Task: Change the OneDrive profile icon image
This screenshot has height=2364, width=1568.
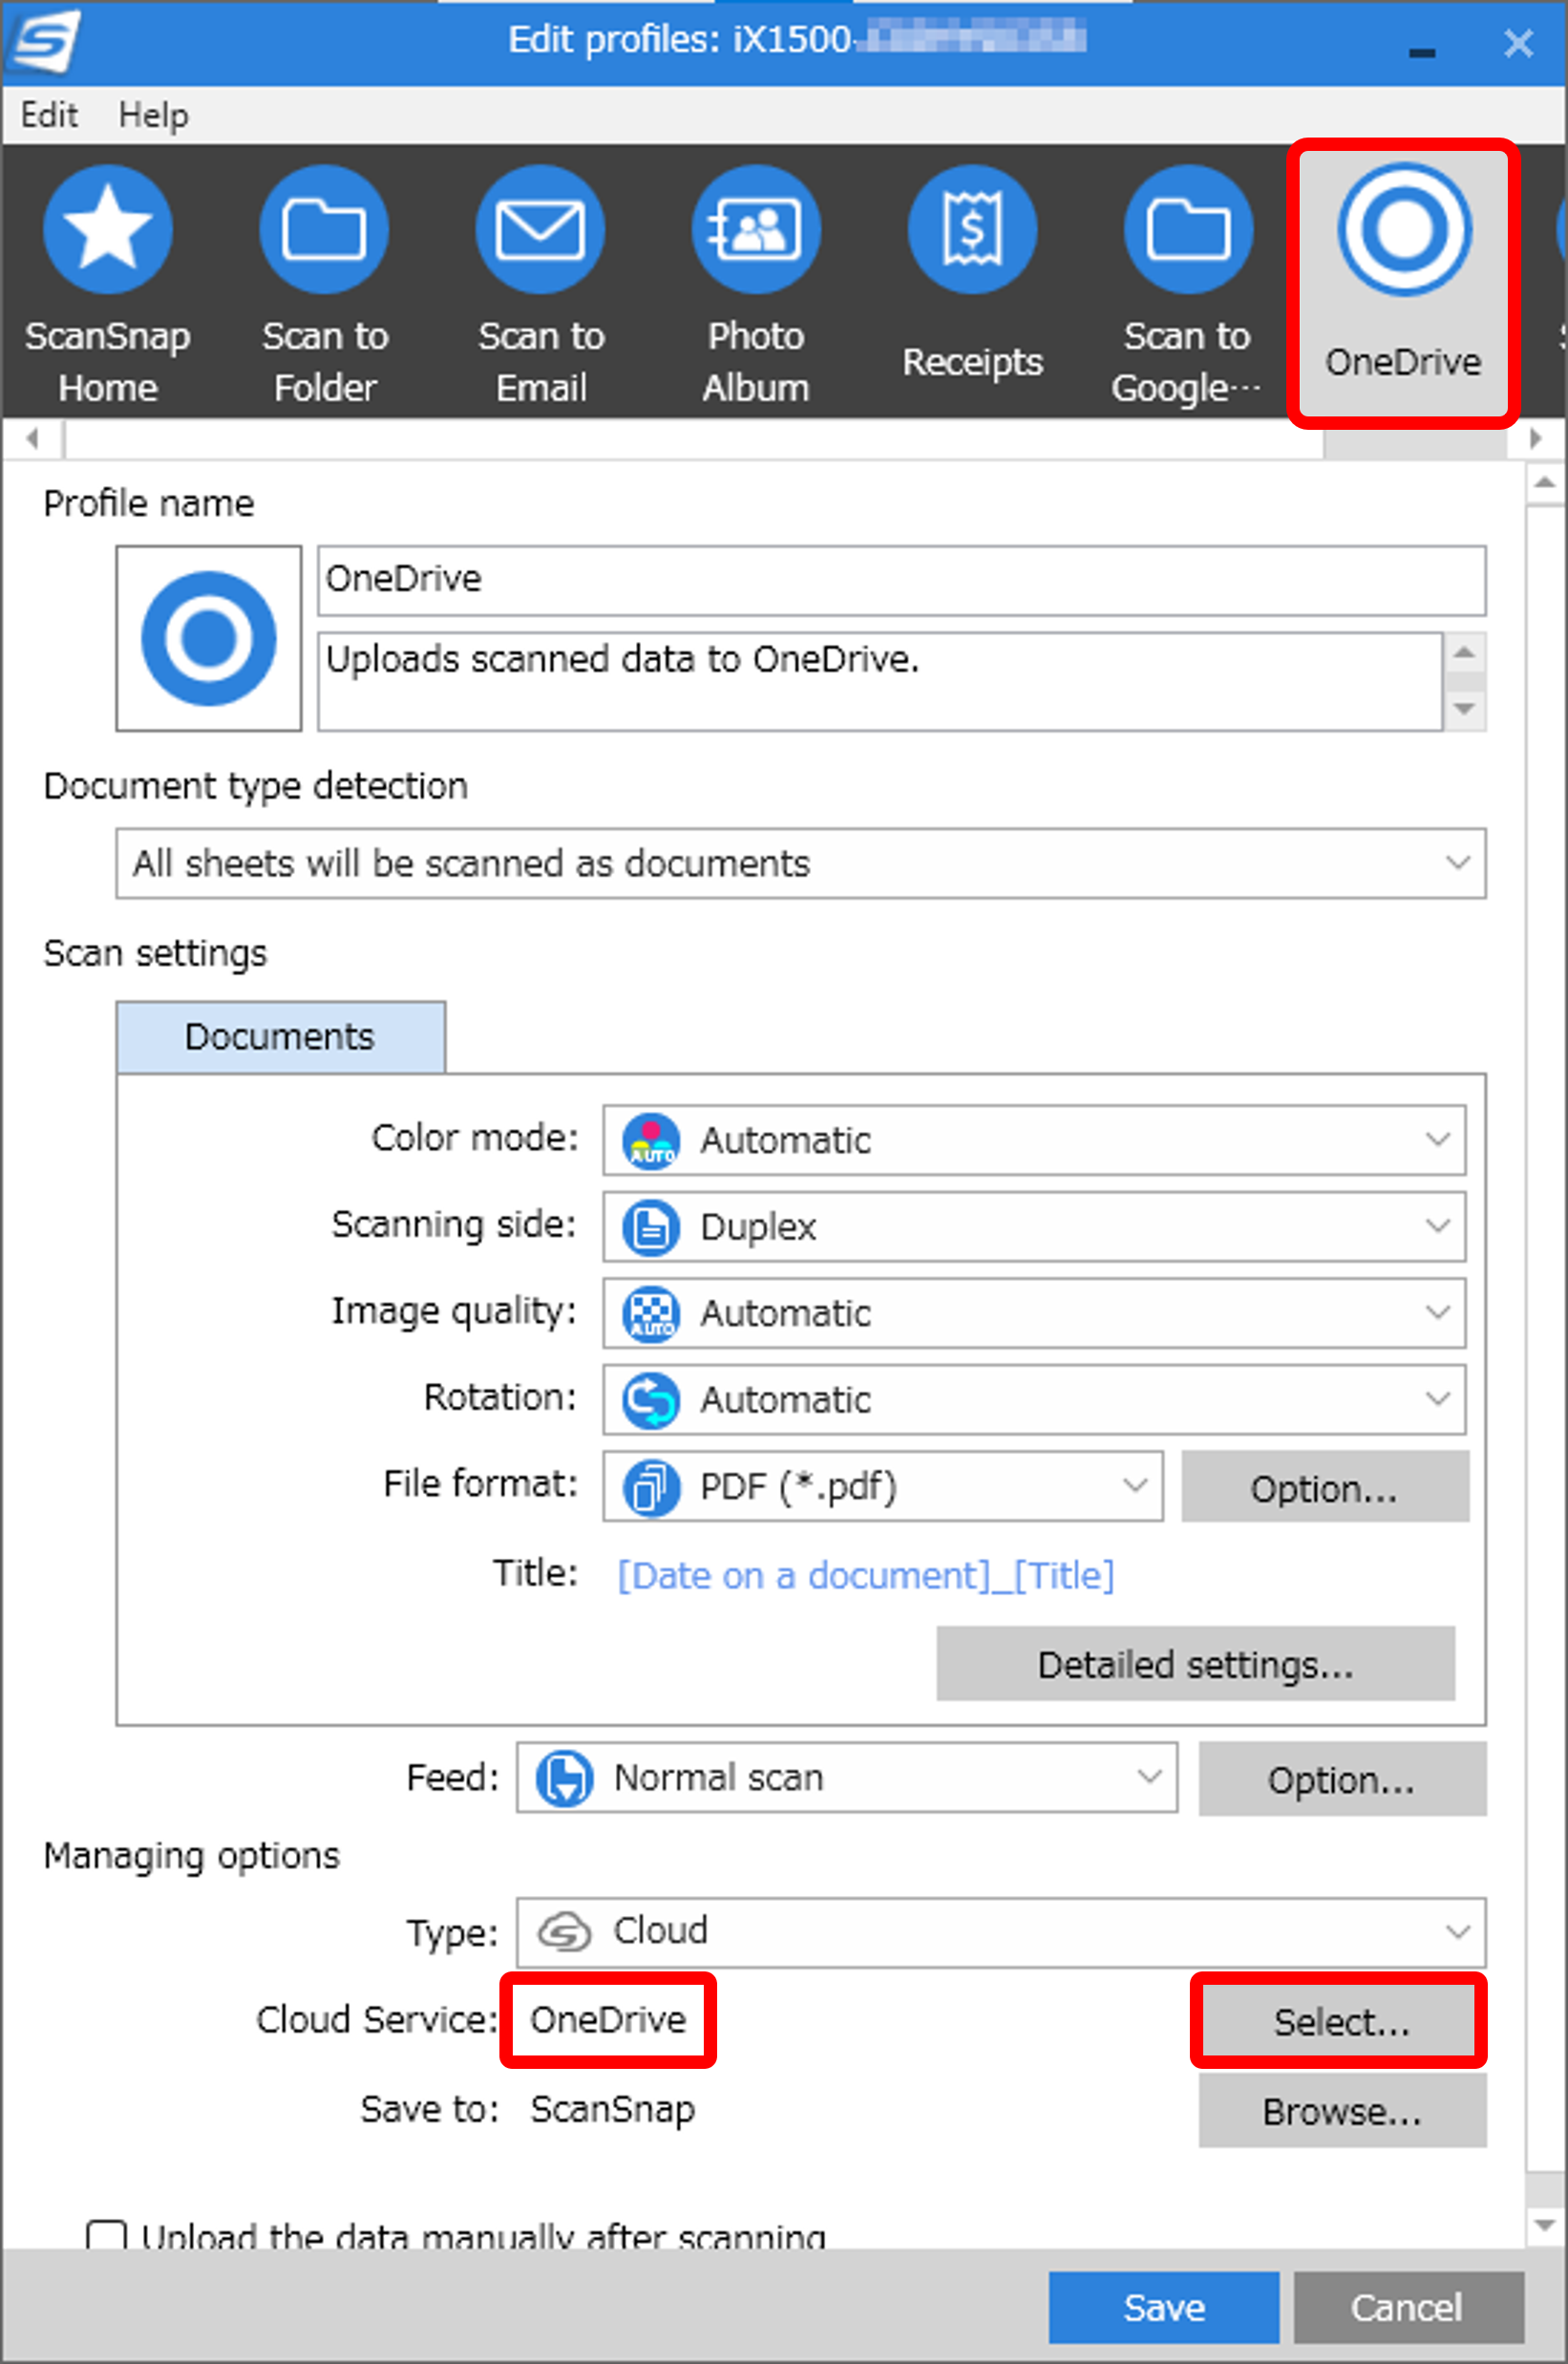Action: (208, 638)
